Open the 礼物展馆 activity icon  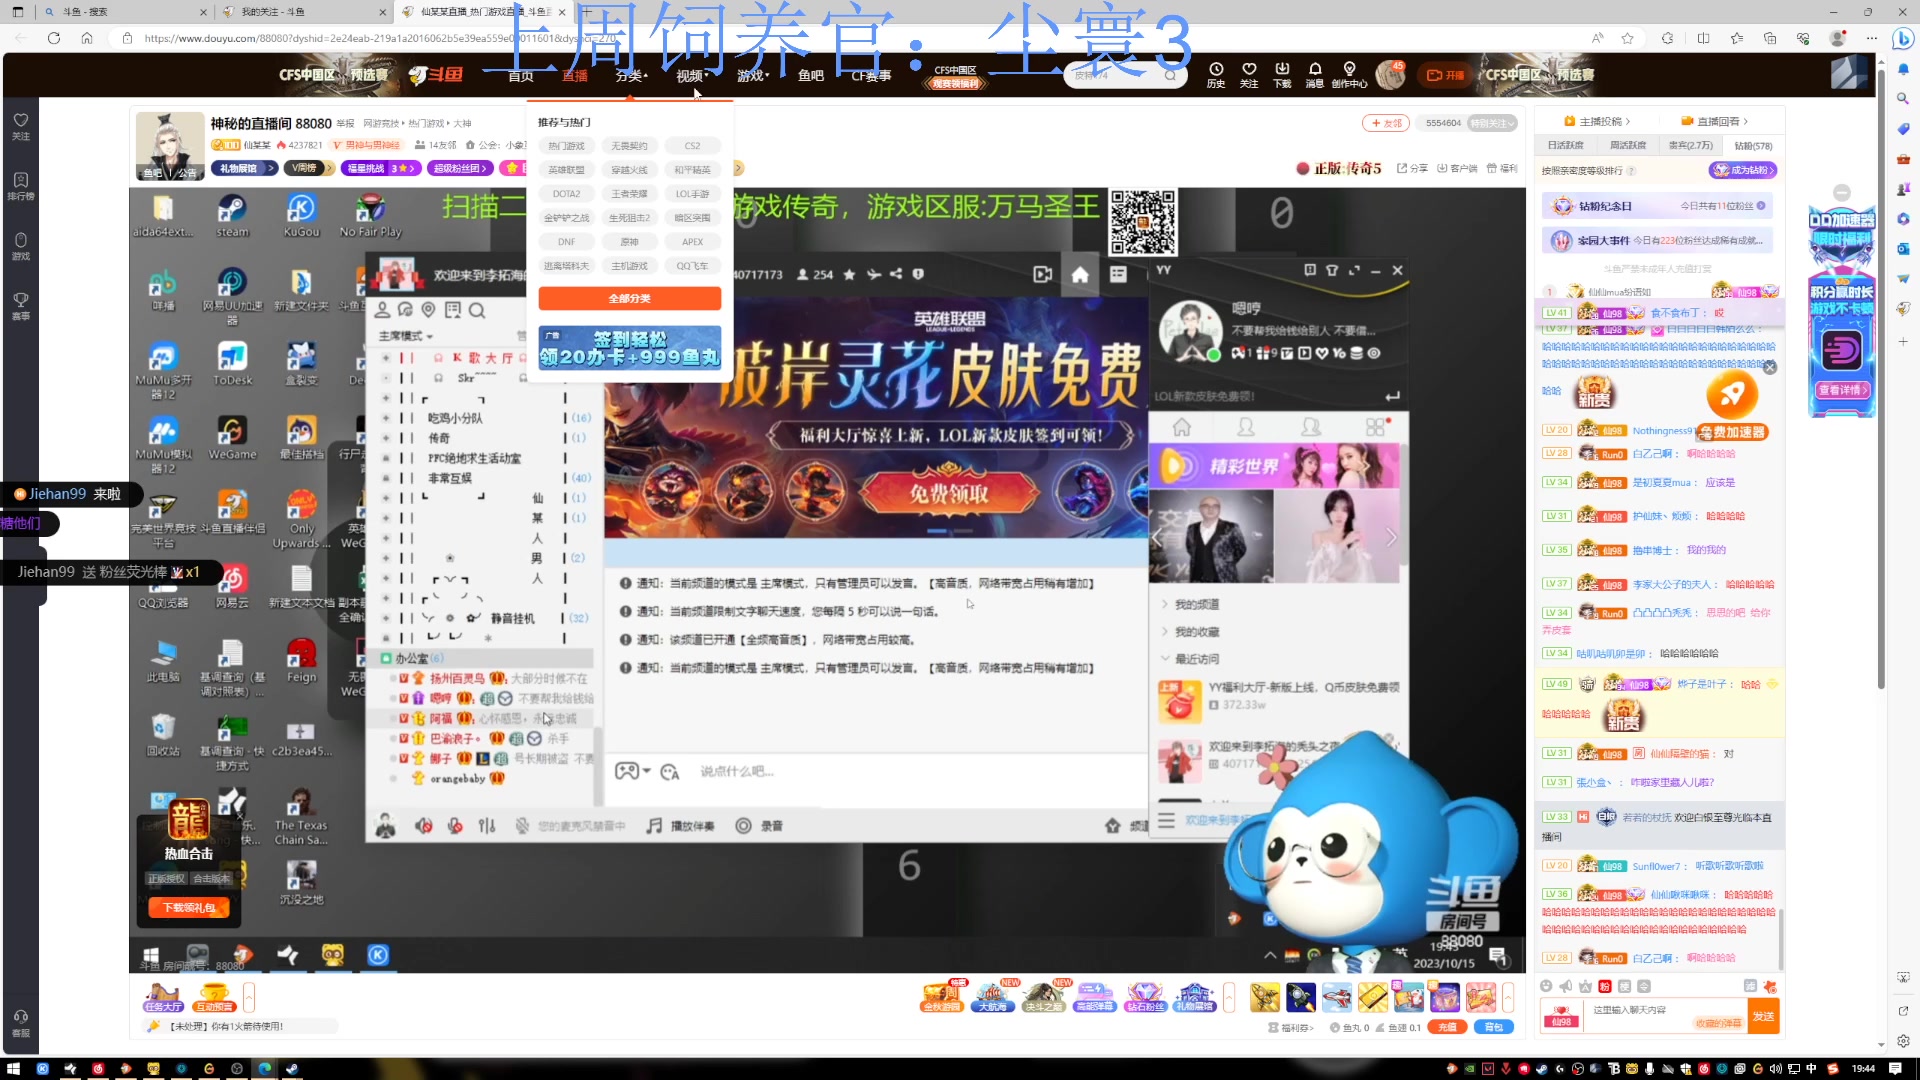click(1195, 997)
